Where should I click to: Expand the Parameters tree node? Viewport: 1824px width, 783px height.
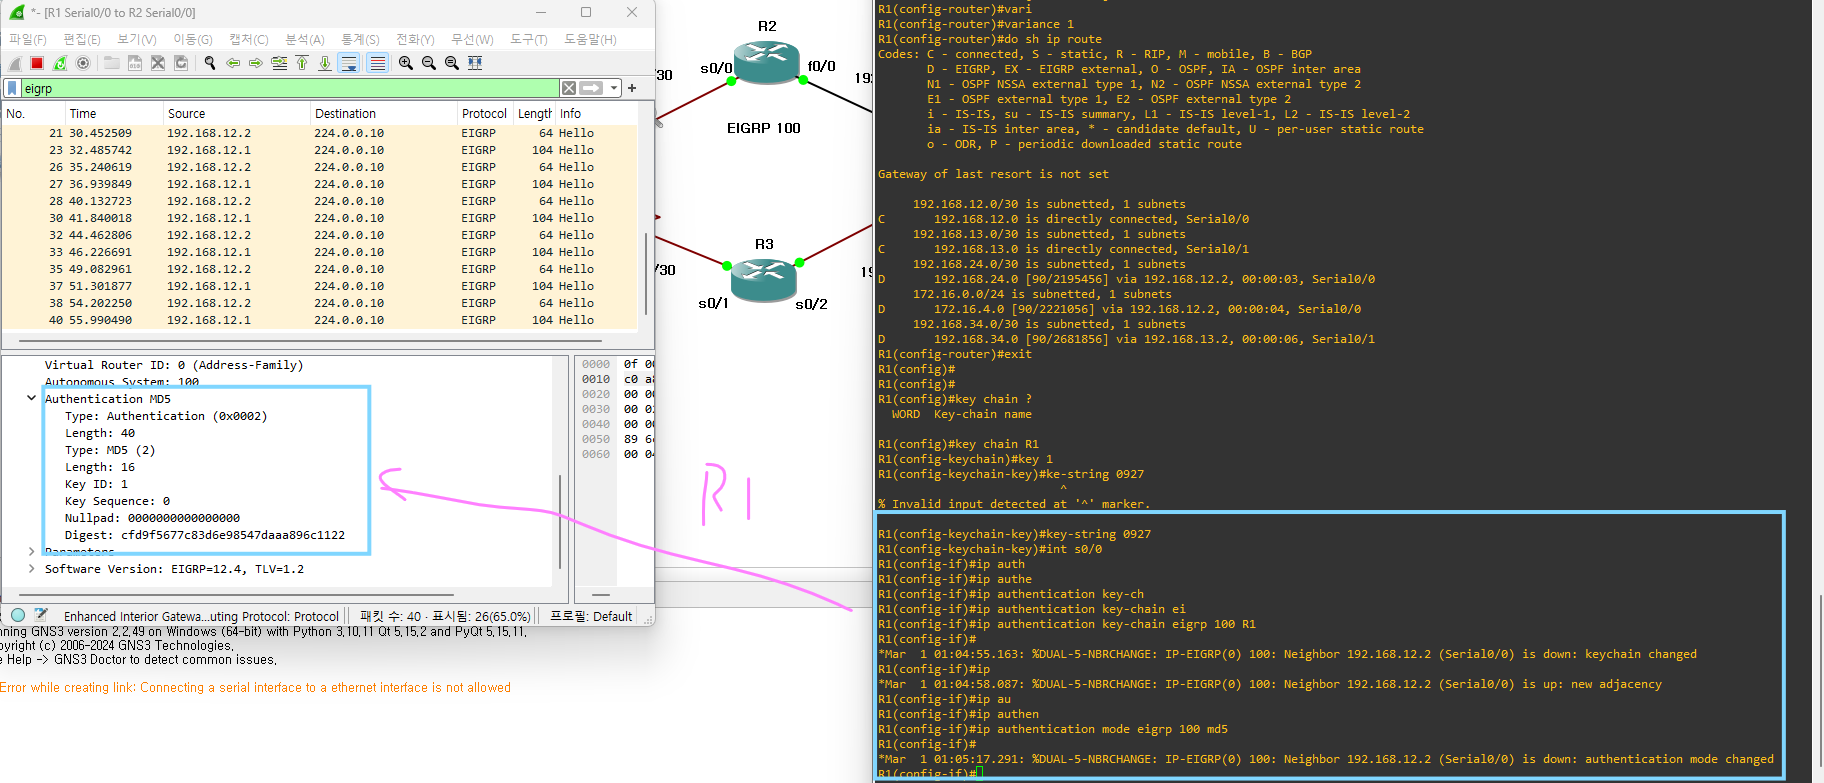click(x=32, y=551)
